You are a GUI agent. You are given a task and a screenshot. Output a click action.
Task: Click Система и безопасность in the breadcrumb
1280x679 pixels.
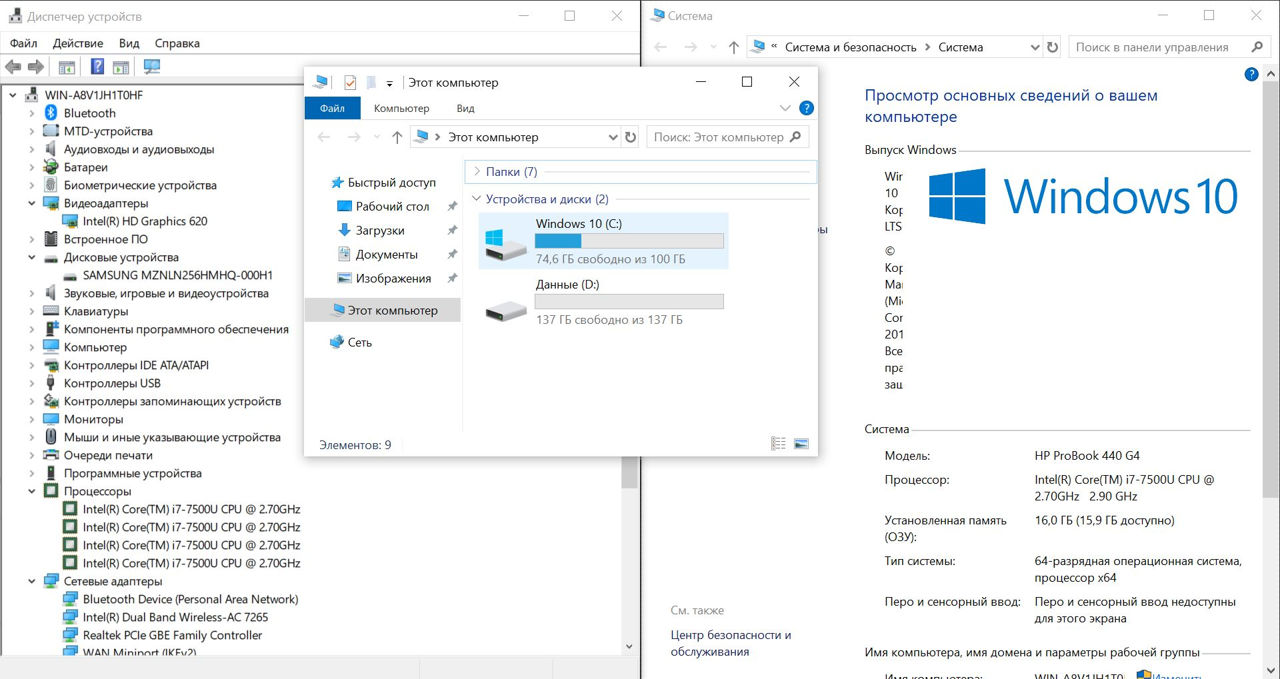(850, 47)
